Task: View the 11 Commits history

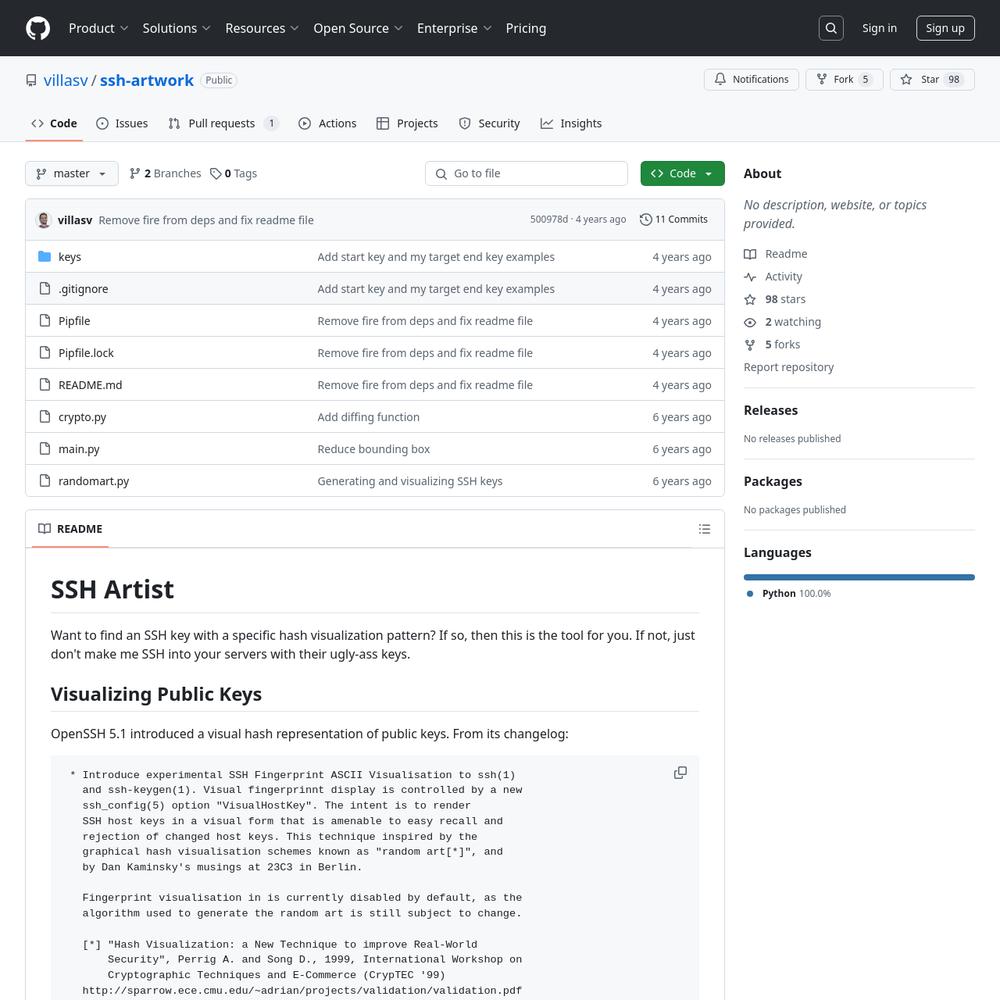Action: (x=674, y=219)
